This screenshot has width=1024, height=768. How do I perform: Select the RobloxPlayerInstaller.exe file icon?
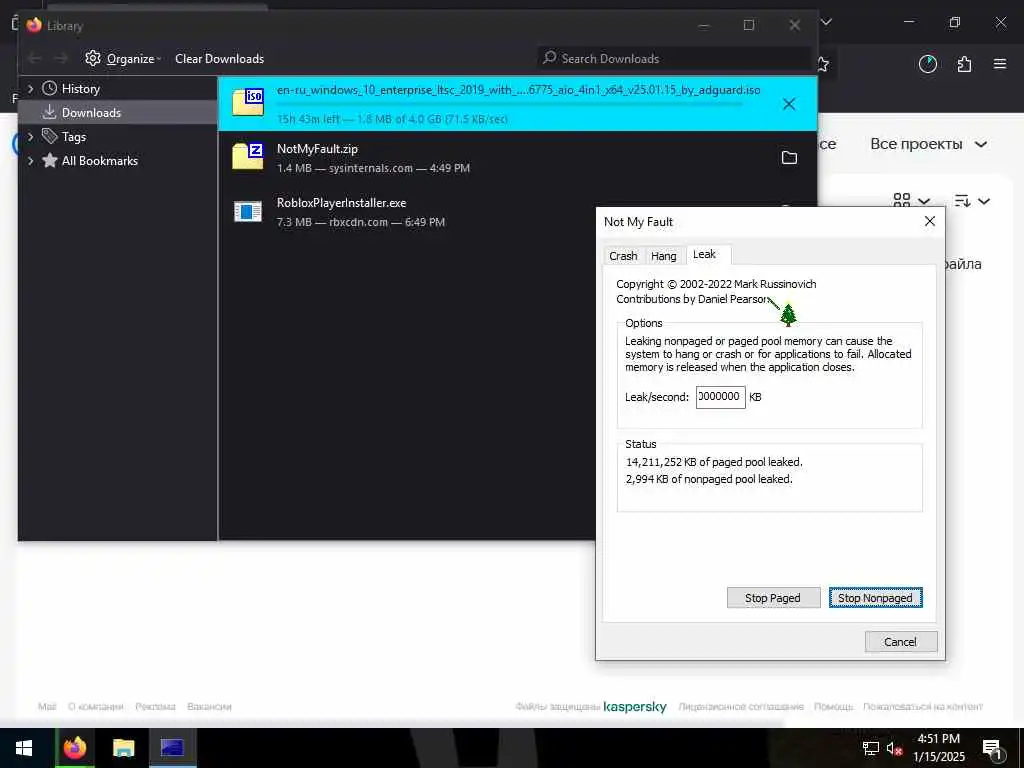click(248, 211)
